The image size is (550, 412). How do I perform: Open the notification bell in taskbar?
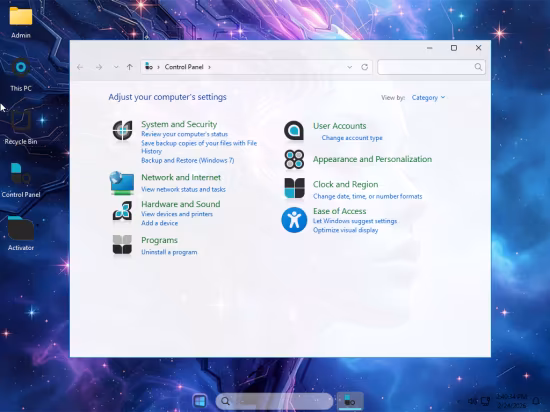pyautogui.click(x=536, y=401)
